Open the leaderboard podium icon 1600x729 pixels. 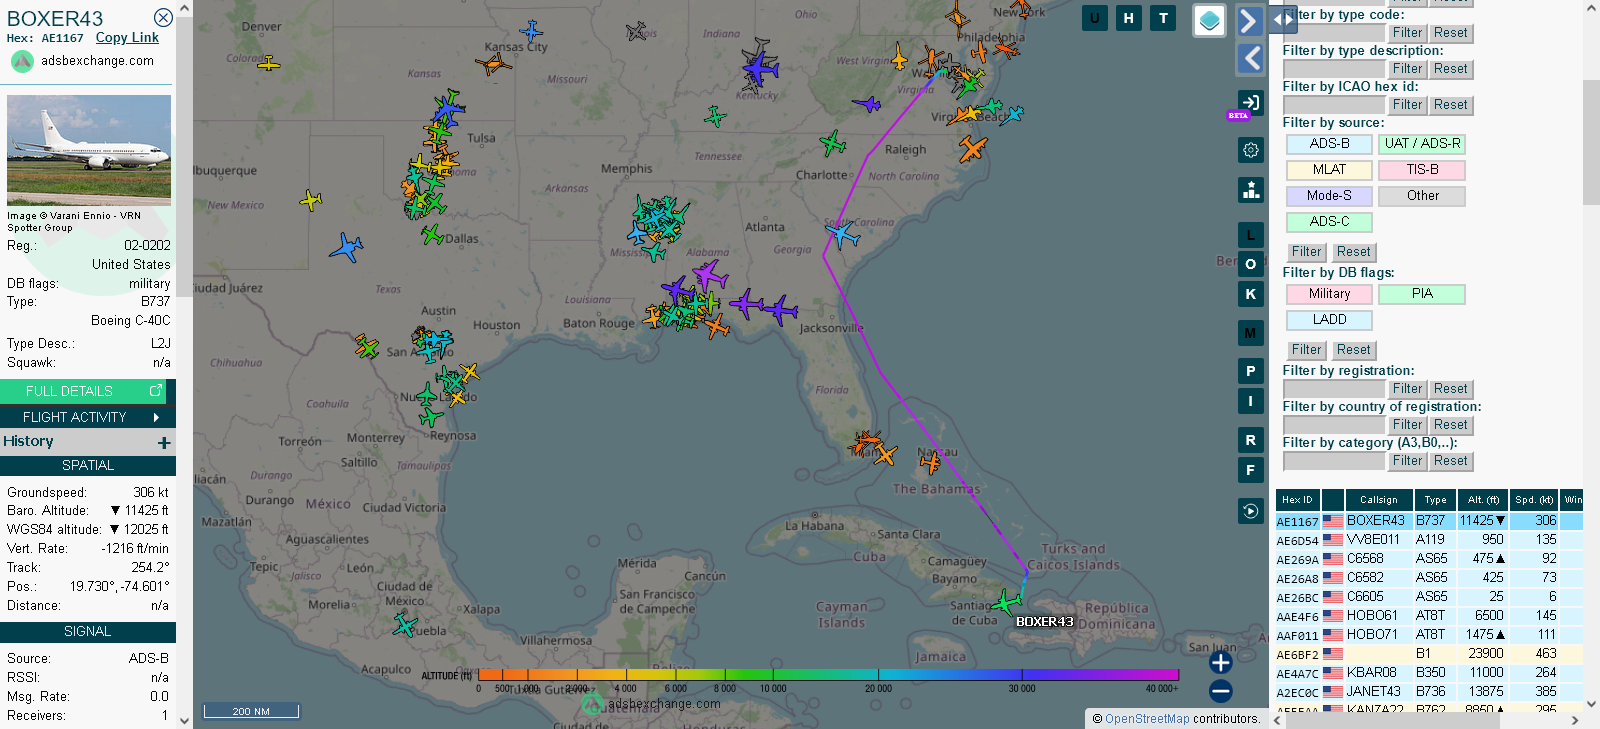click(1250, 190)
